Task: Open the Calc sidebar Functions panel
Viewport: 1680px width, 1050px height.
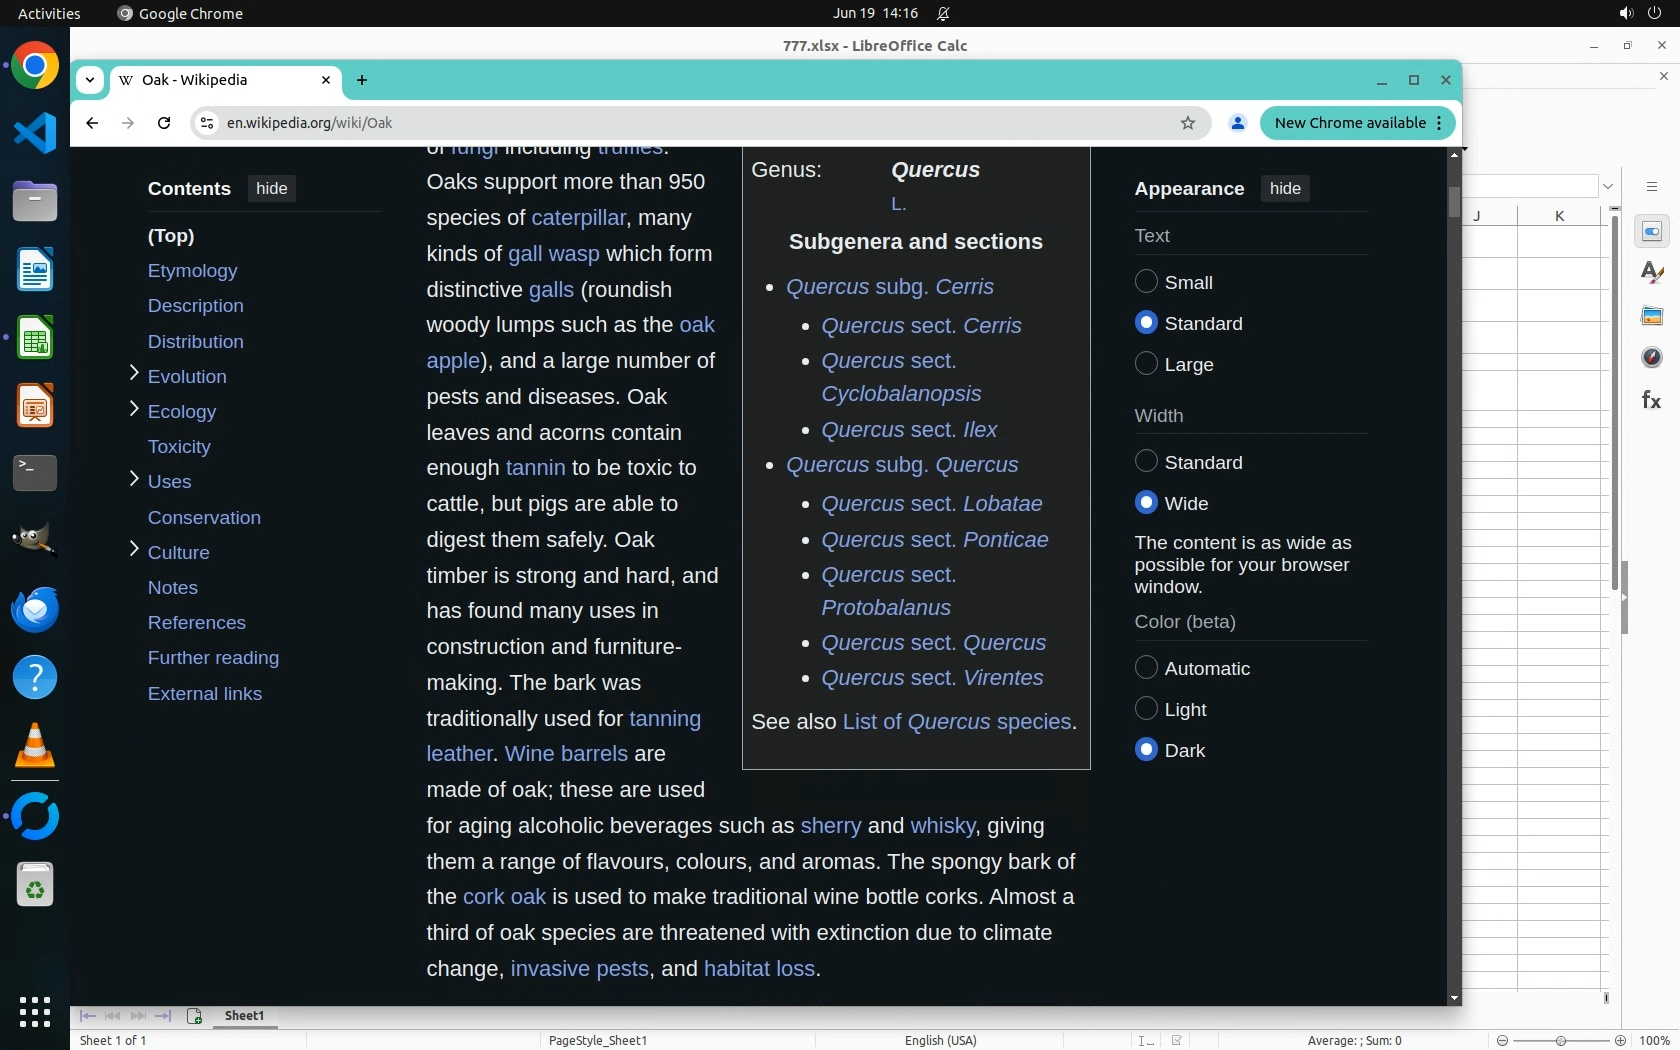Action: [x=1651, y=400]
